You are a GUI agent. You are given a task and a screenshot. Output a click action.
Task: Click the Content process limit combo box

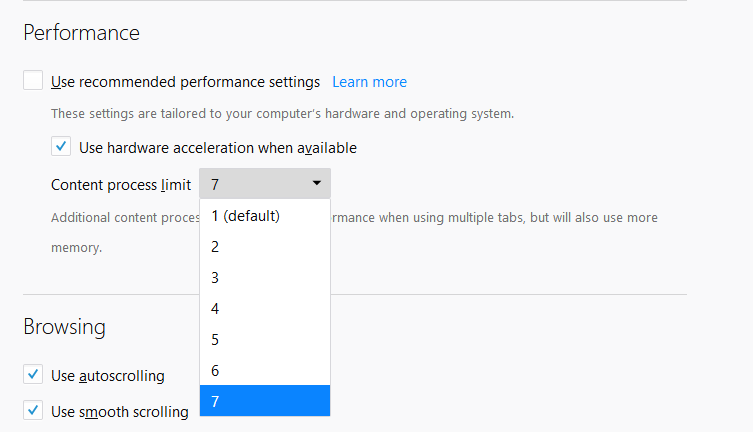coord(264,184)
